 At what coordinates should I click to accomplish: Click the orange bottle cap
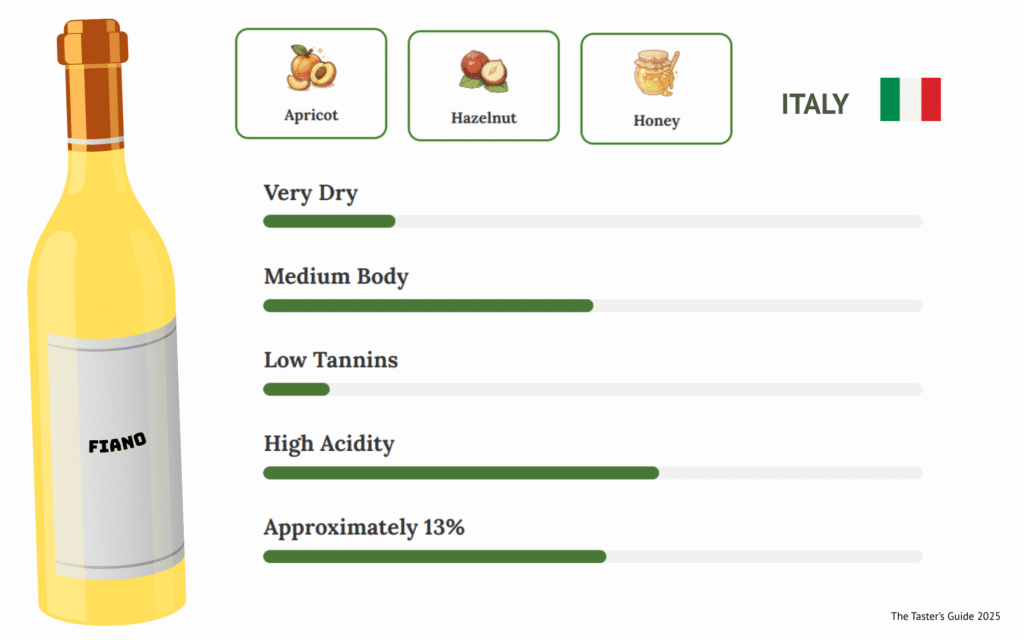click(92, 45)
